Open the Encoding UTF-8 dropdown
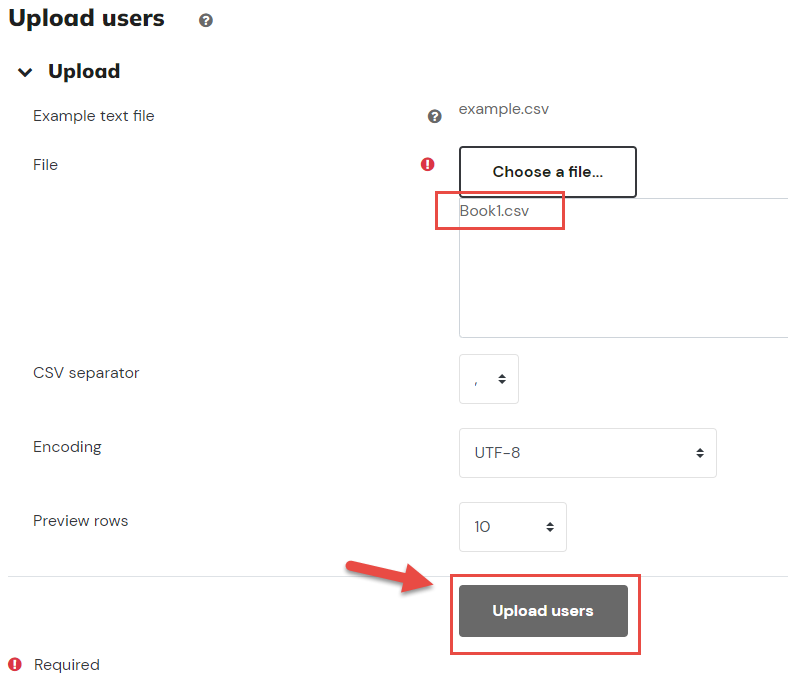788x688 pixels. [587, 453]
